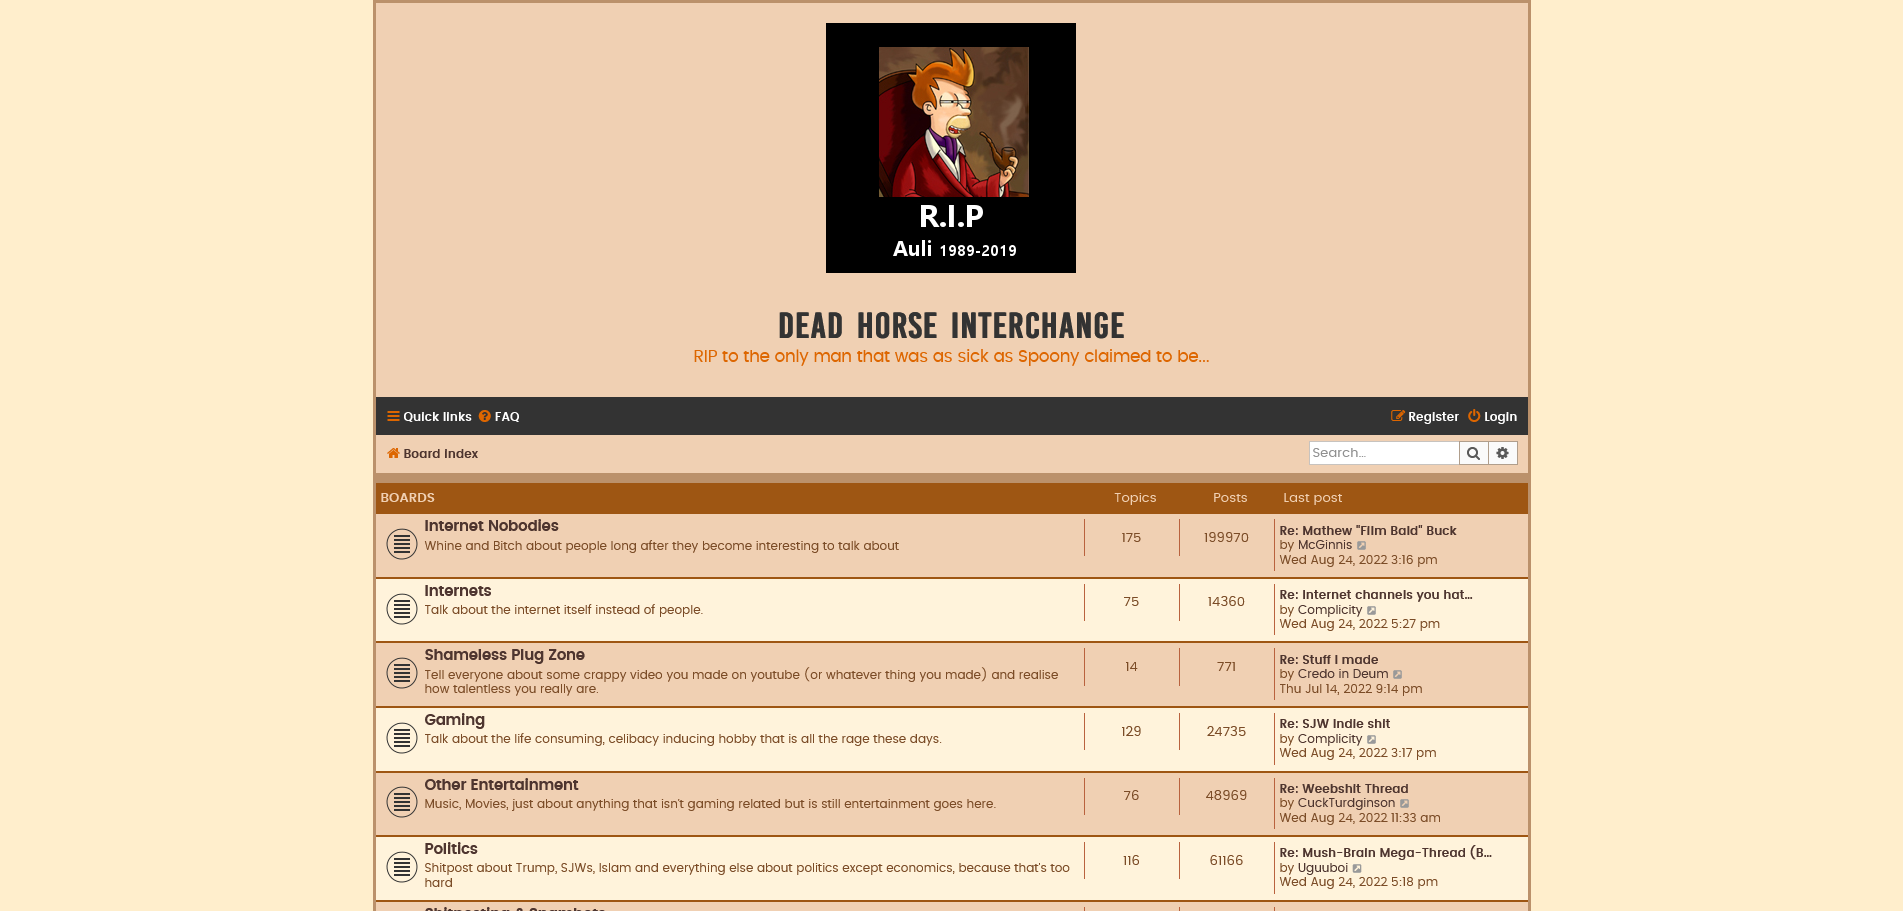Open 'Re: Stuff I made' post
Screen dimensions: 1903x911
click(x=1329, y=660)
